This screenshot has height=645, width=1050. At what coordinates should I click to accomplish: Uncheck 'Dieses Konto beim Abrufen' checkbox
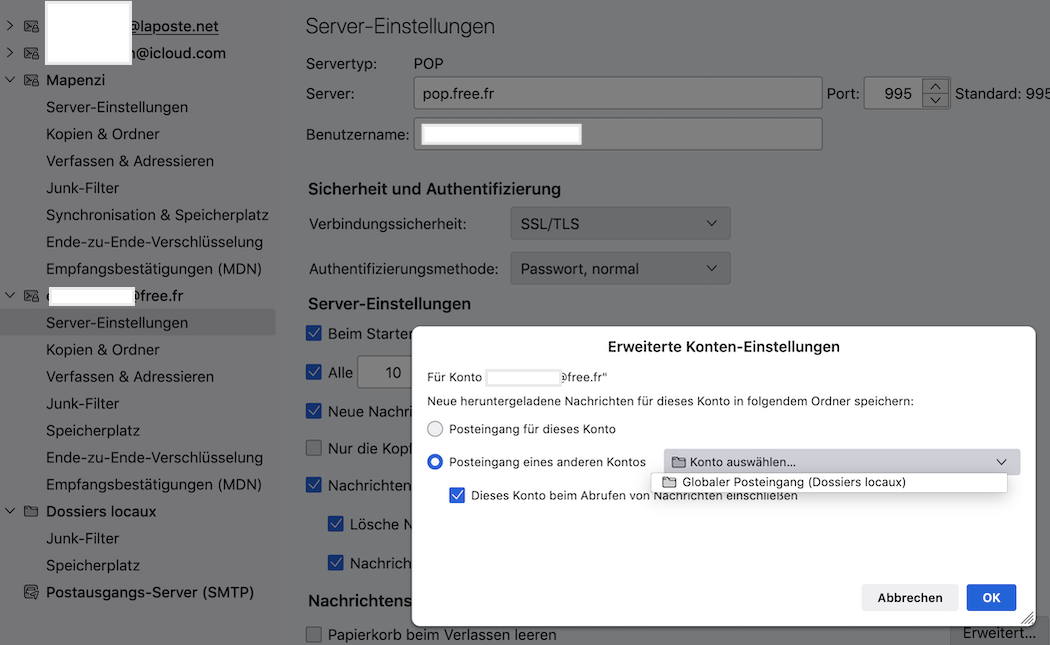point(457,494)
